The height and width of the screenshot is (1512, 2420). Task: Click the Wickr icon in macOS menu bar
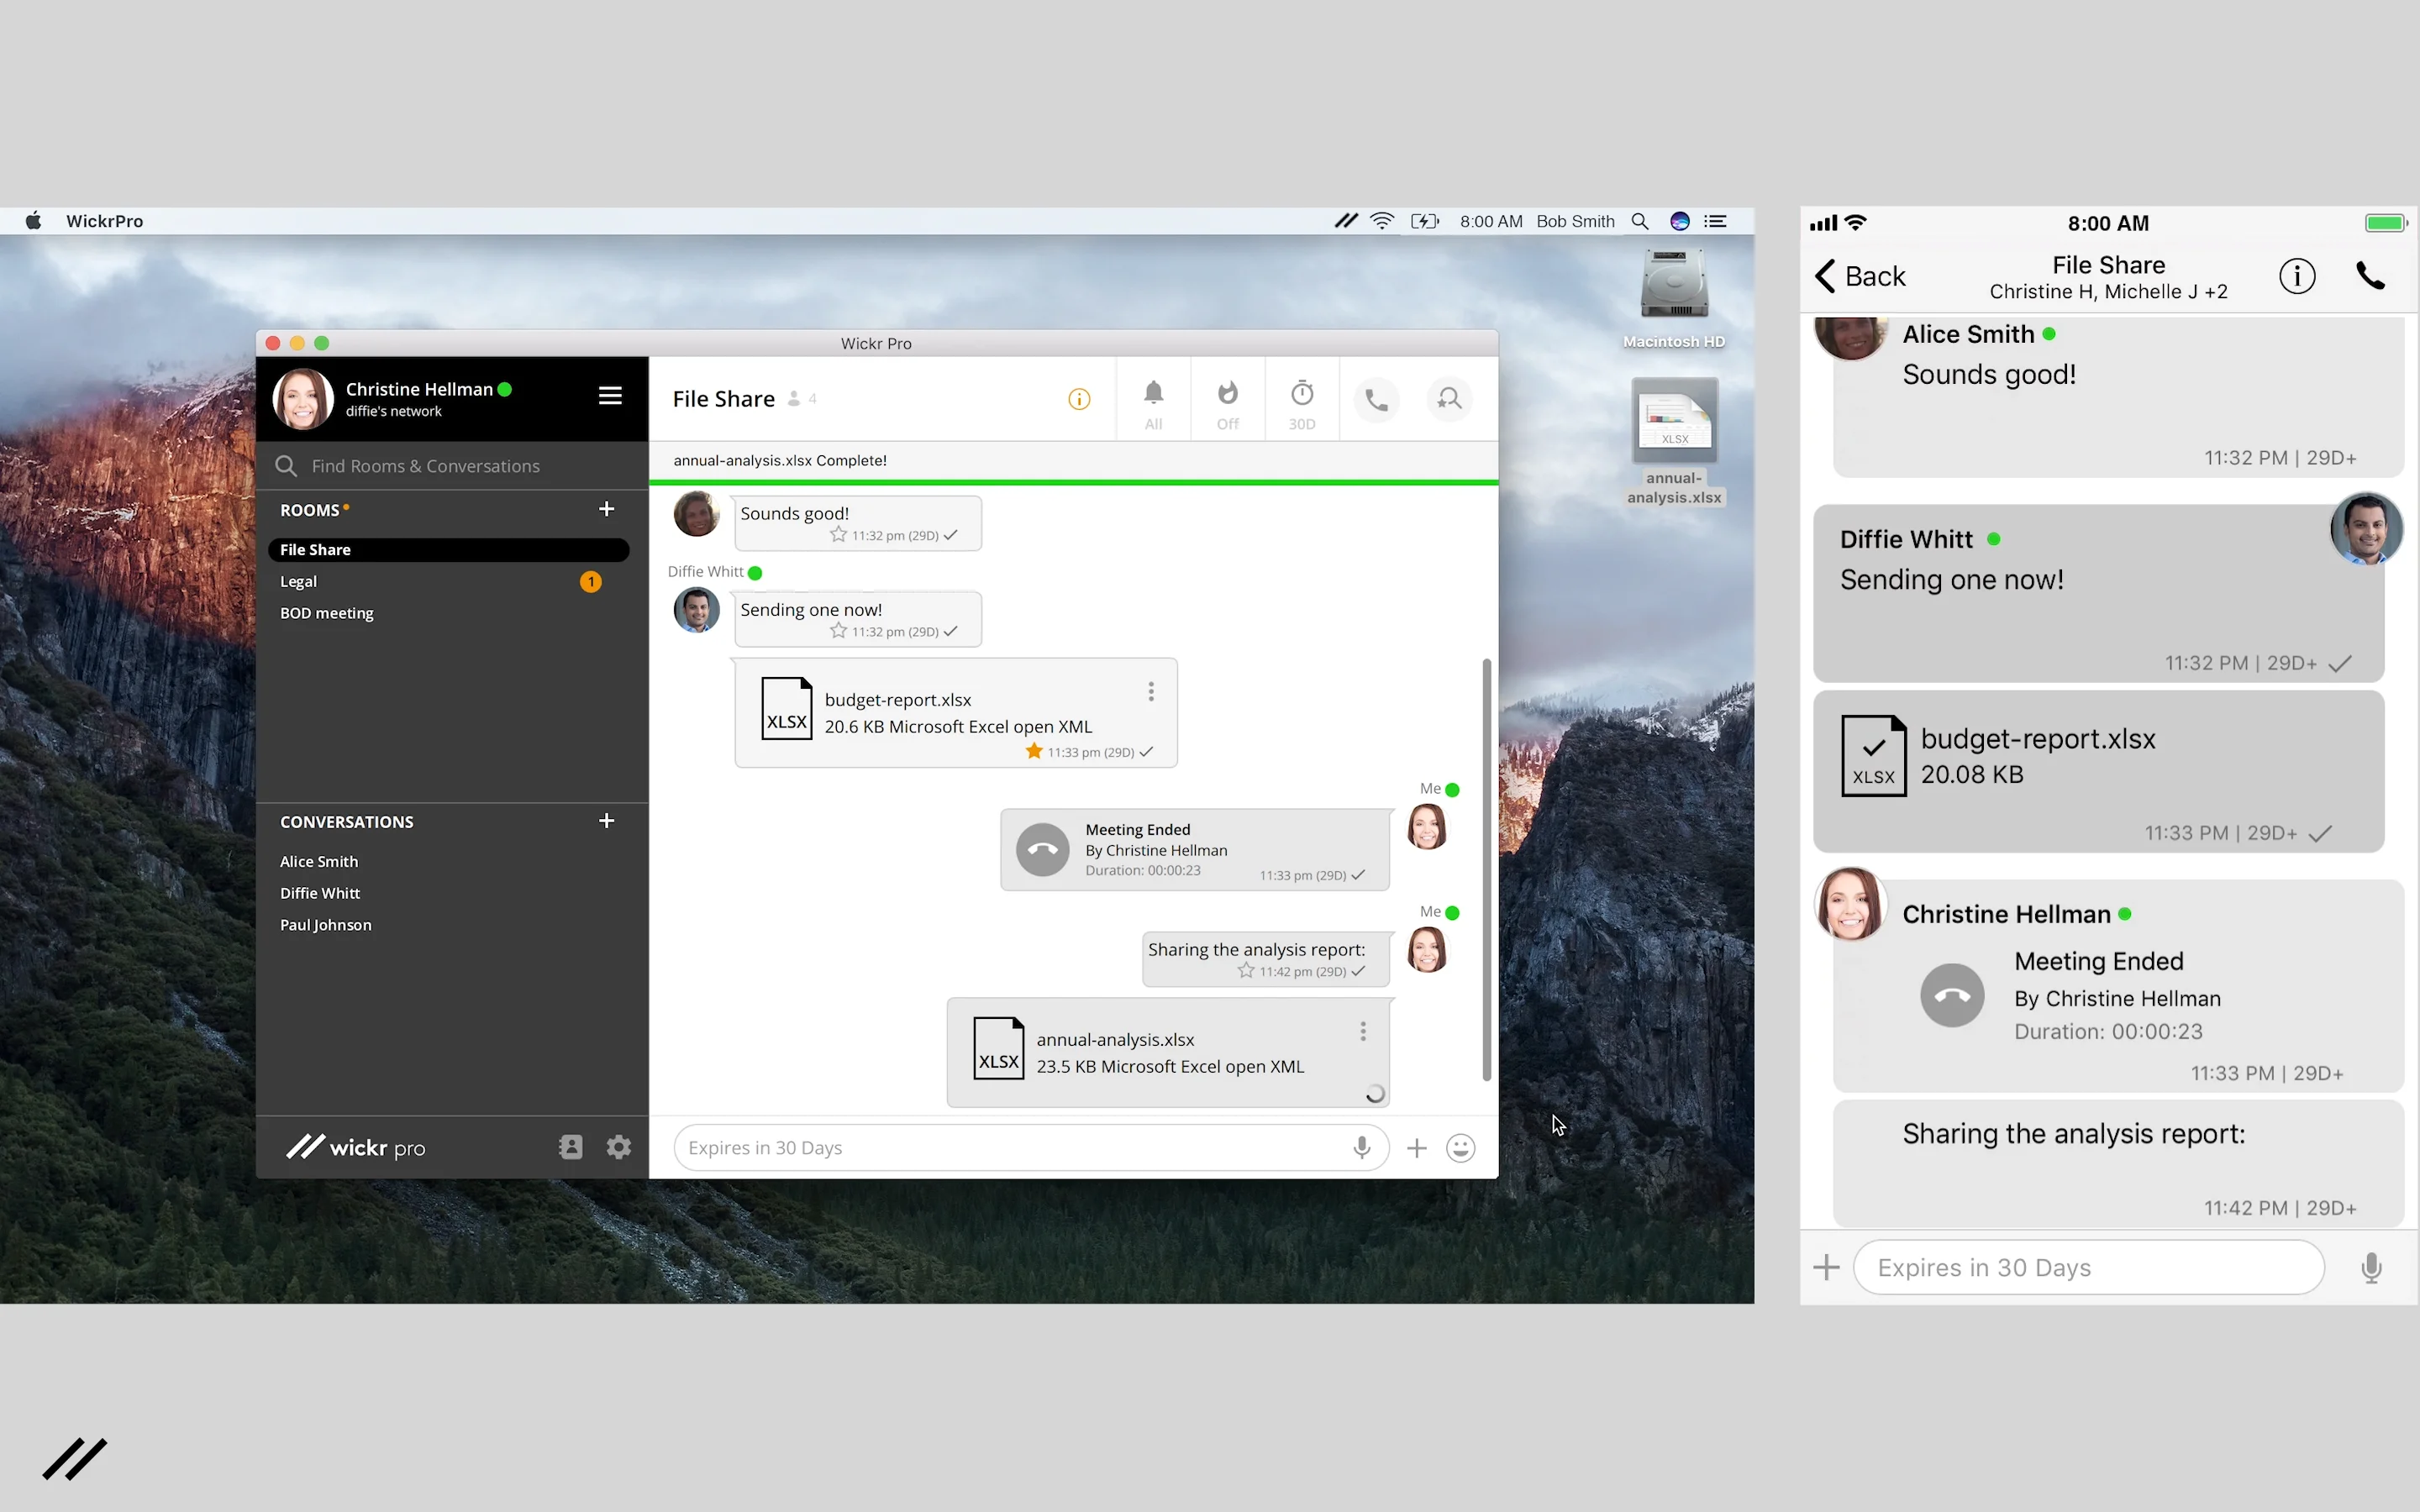pyautogui.click(x=1346, y=221)
